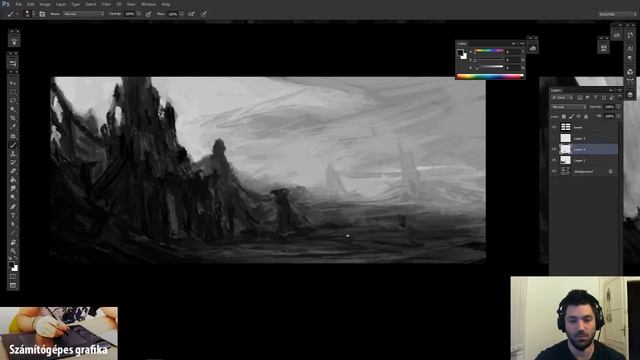Open the layer Fill dropdown arrow
This screenshot has width=640, height=360.
(618, 116)
